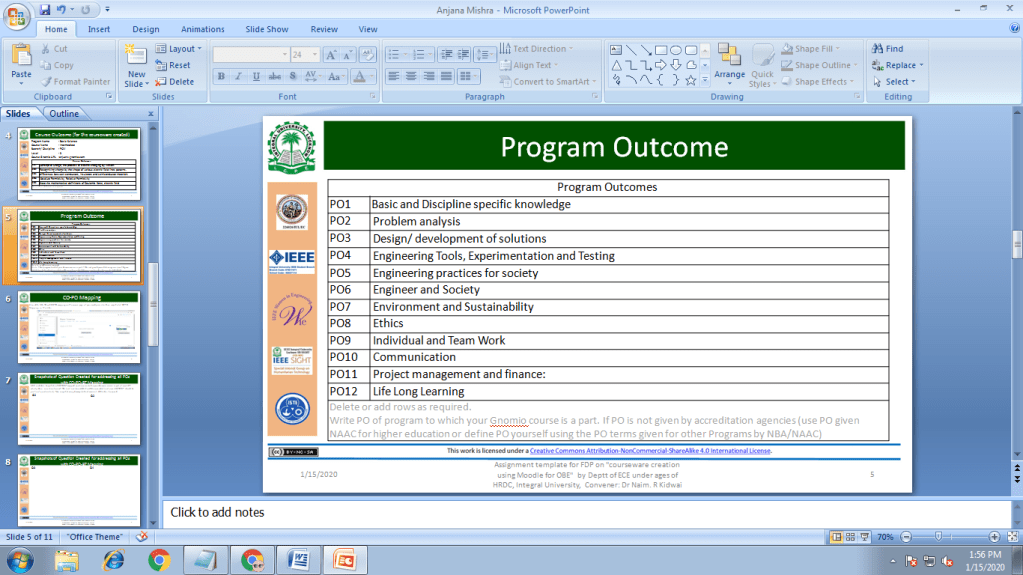Click Convert to SmartArt button
The image size is (1023, 575).
tap(548, 82)
